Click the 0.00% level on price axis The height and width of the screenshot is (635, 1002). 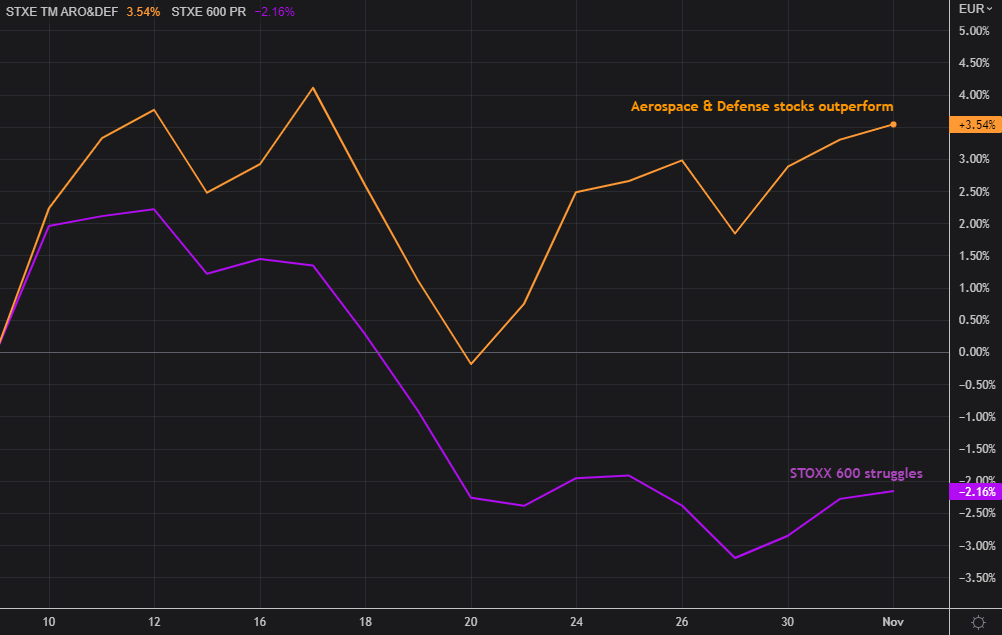(x=974, y=352)
